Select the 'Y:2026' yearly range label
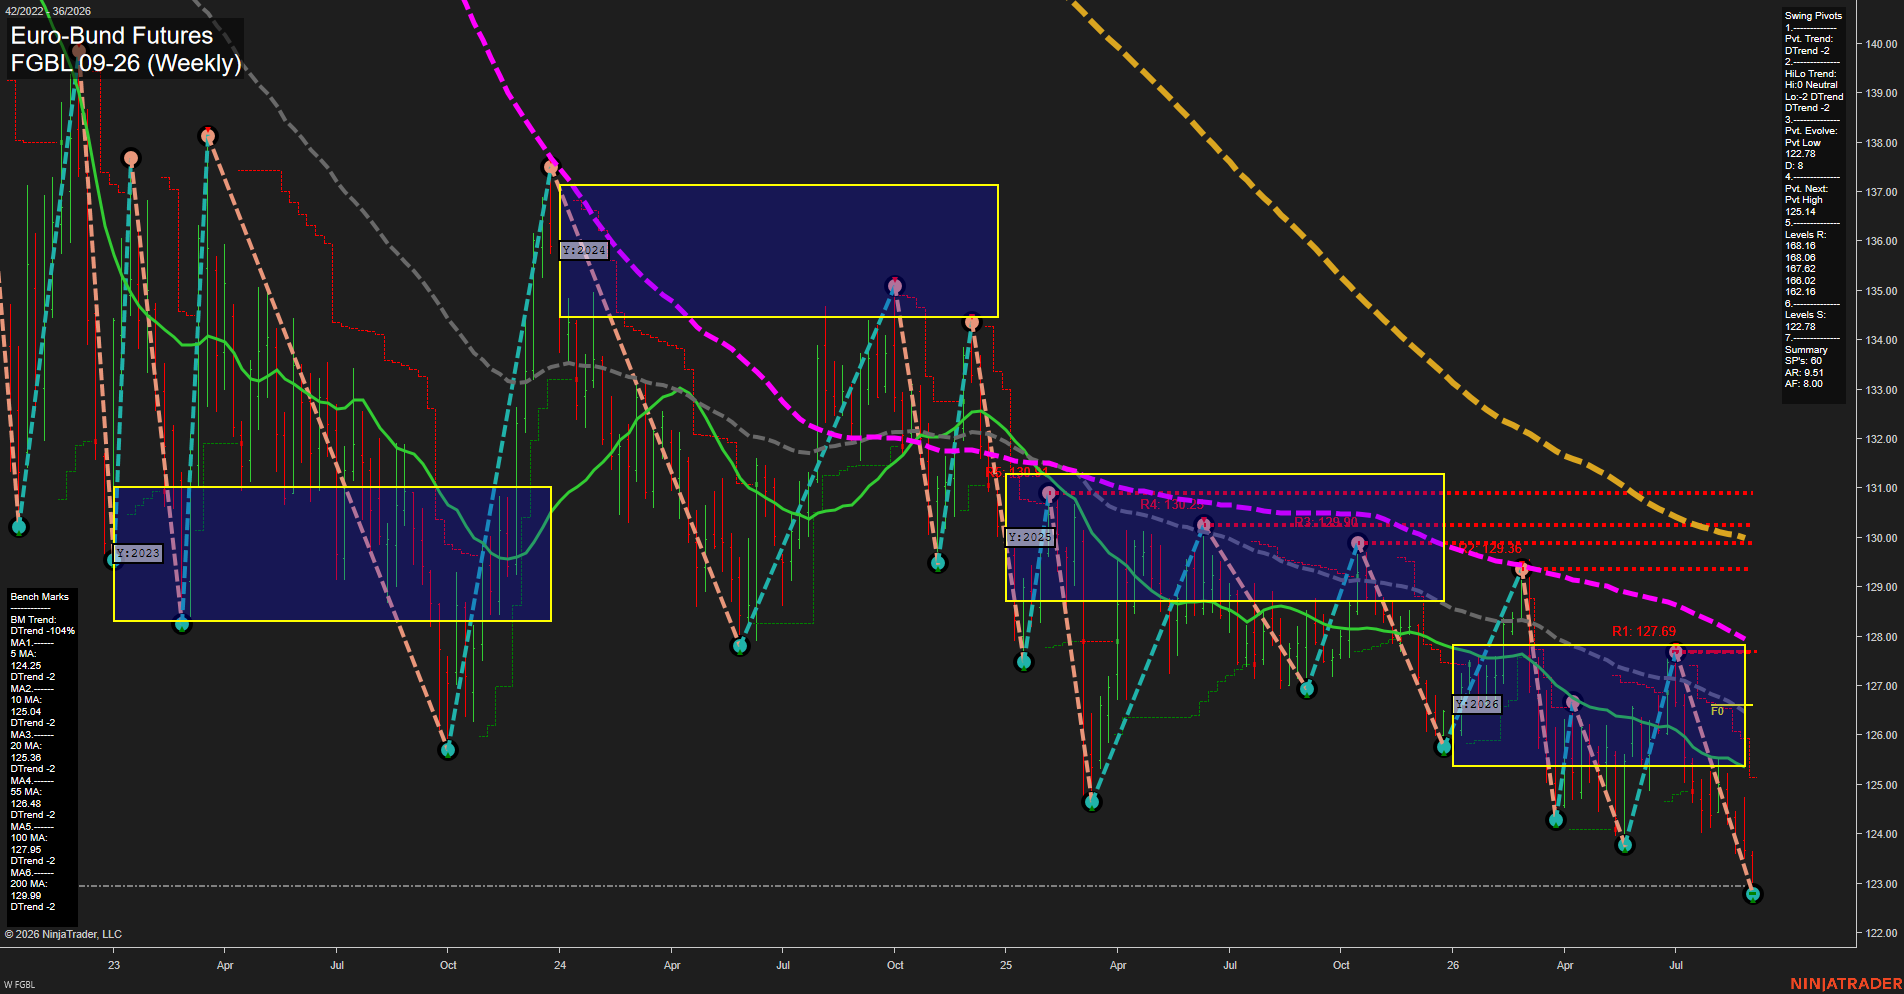Viewport: 1904px width, 994px height. point(1477,704)
